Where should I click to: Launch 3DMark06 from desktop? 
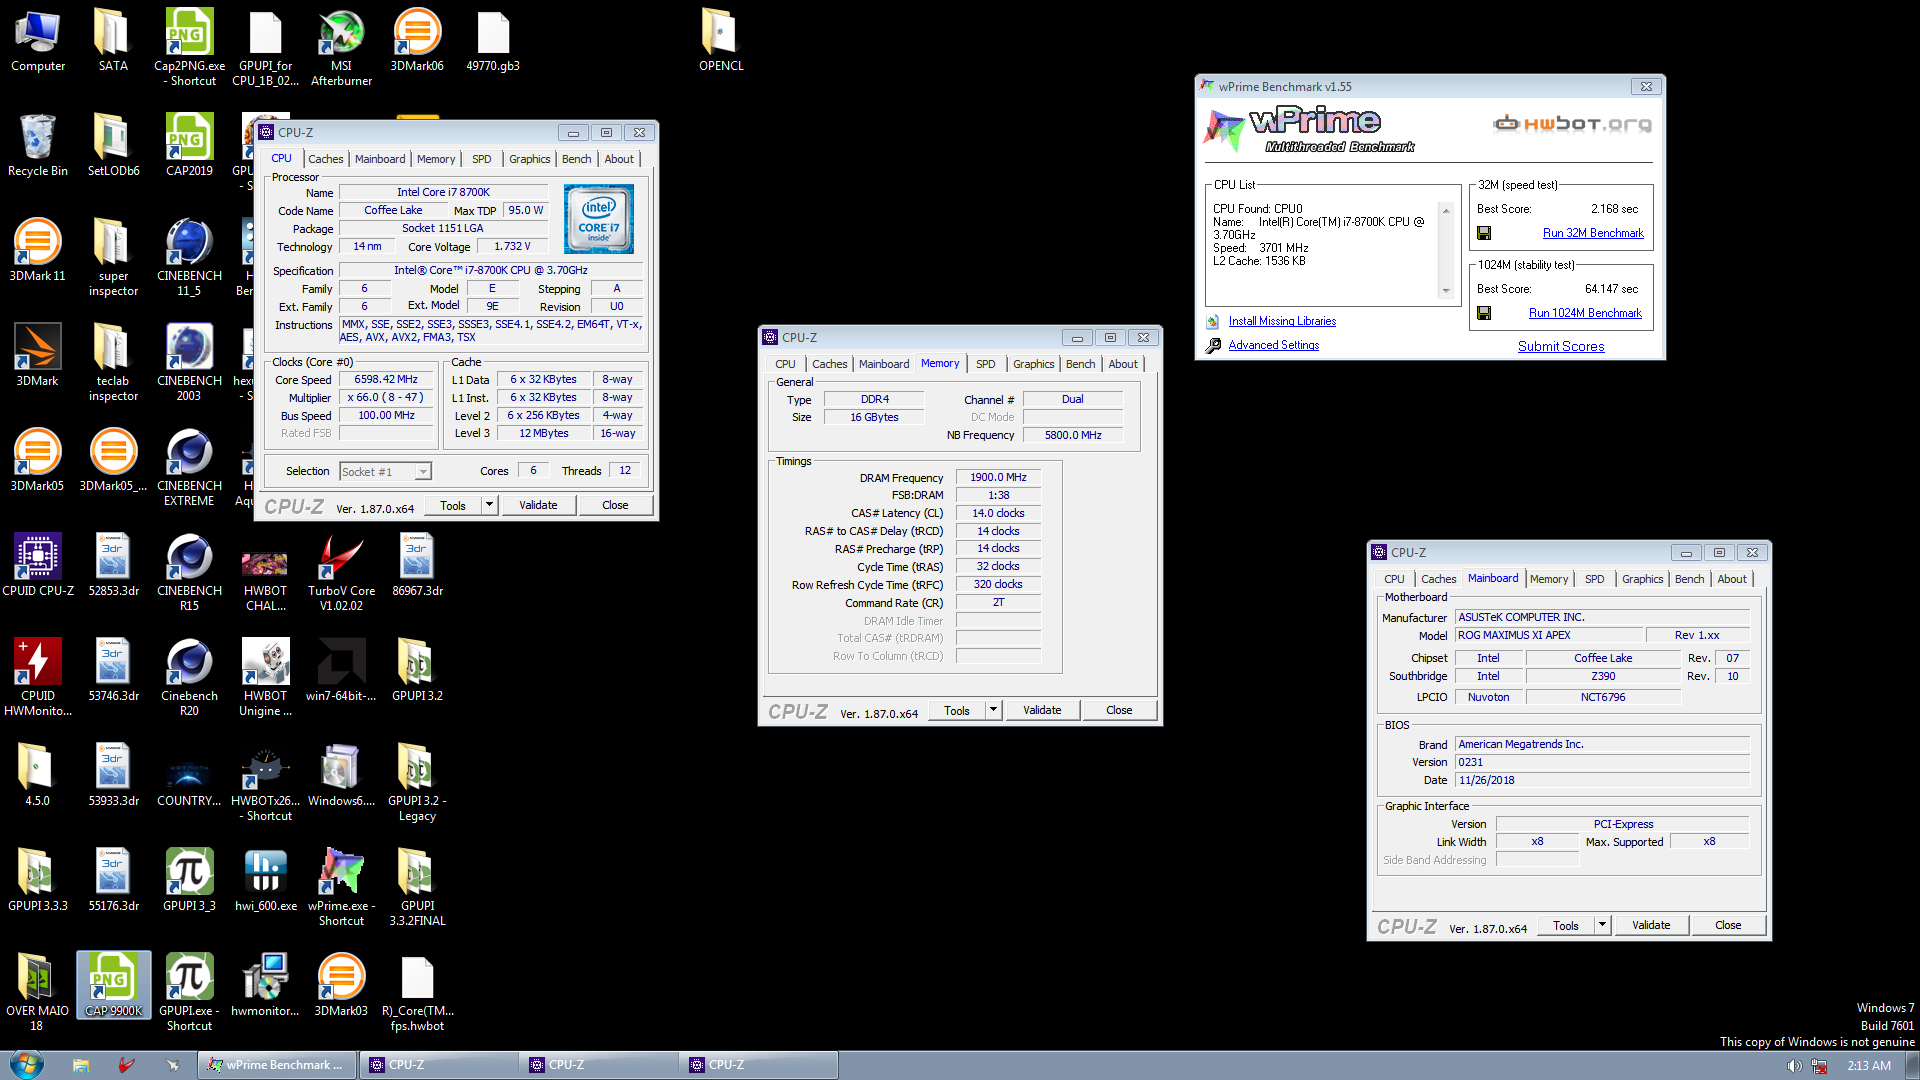tap(417, 41)
